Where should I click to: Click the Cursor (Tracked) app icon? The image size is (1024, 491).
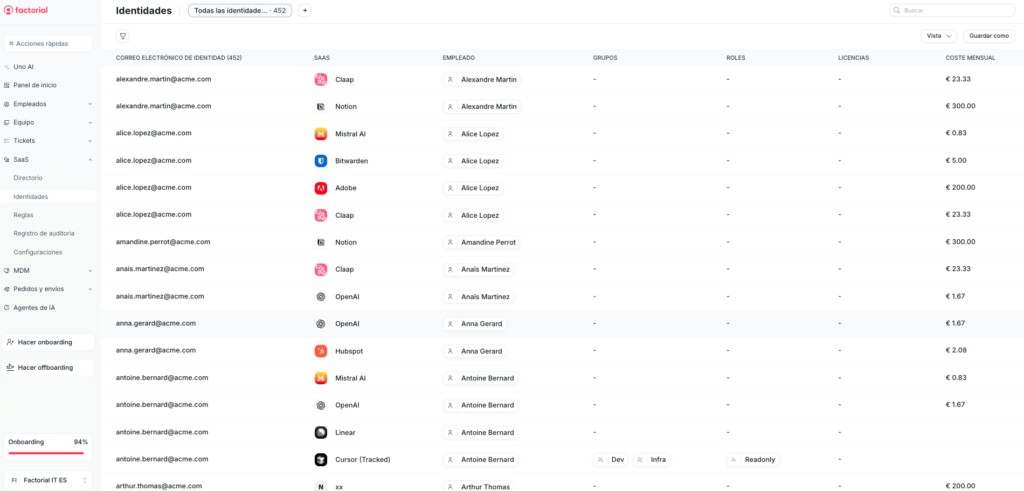321,460
